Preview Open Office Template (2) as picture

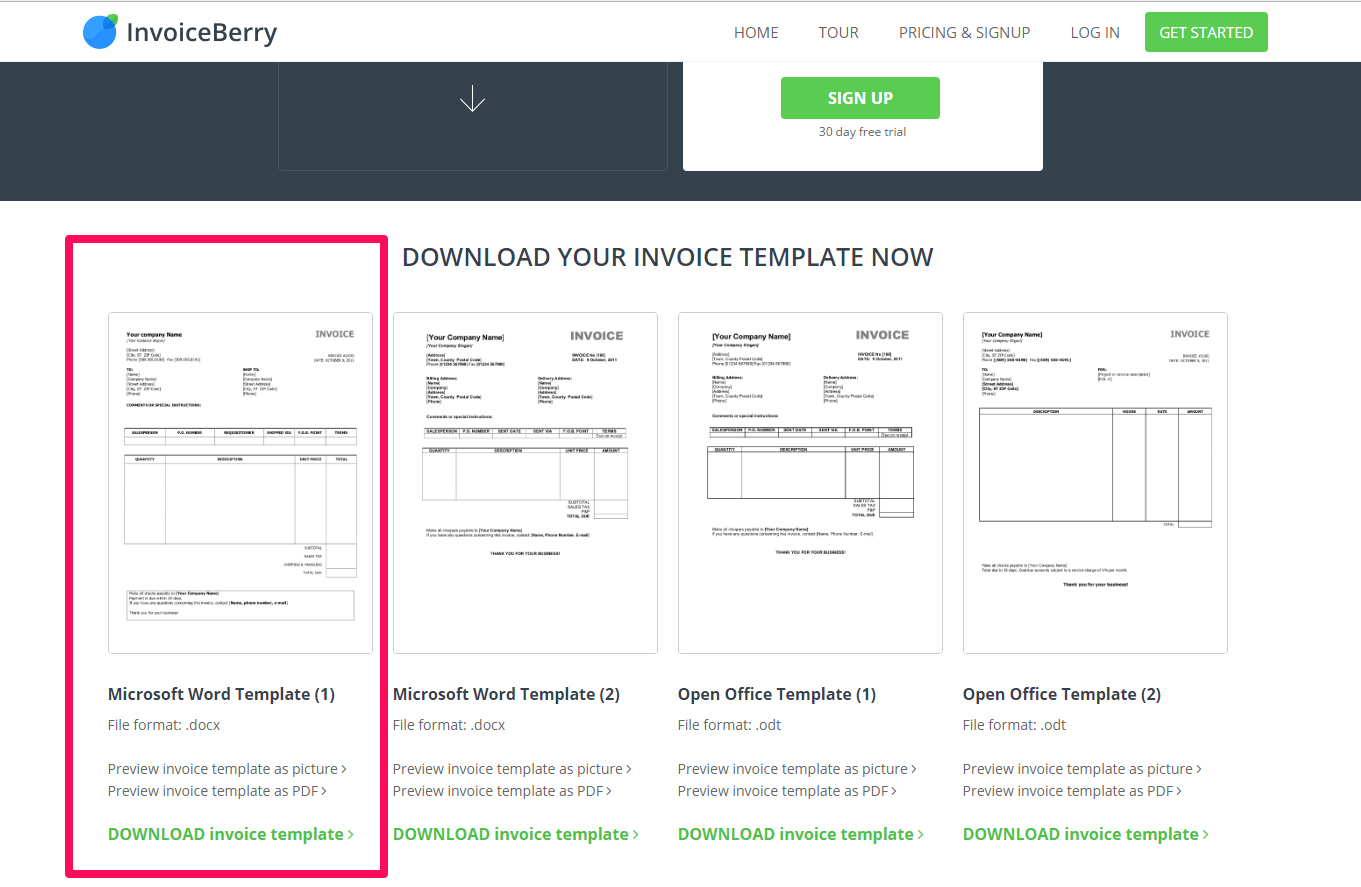(x=1082, y=769)
